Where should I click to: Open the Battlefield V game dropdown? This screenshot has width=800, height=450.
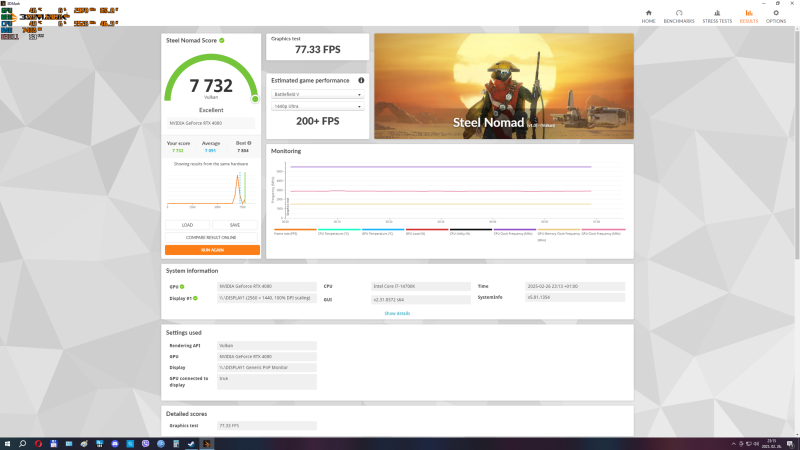(317, 94)
